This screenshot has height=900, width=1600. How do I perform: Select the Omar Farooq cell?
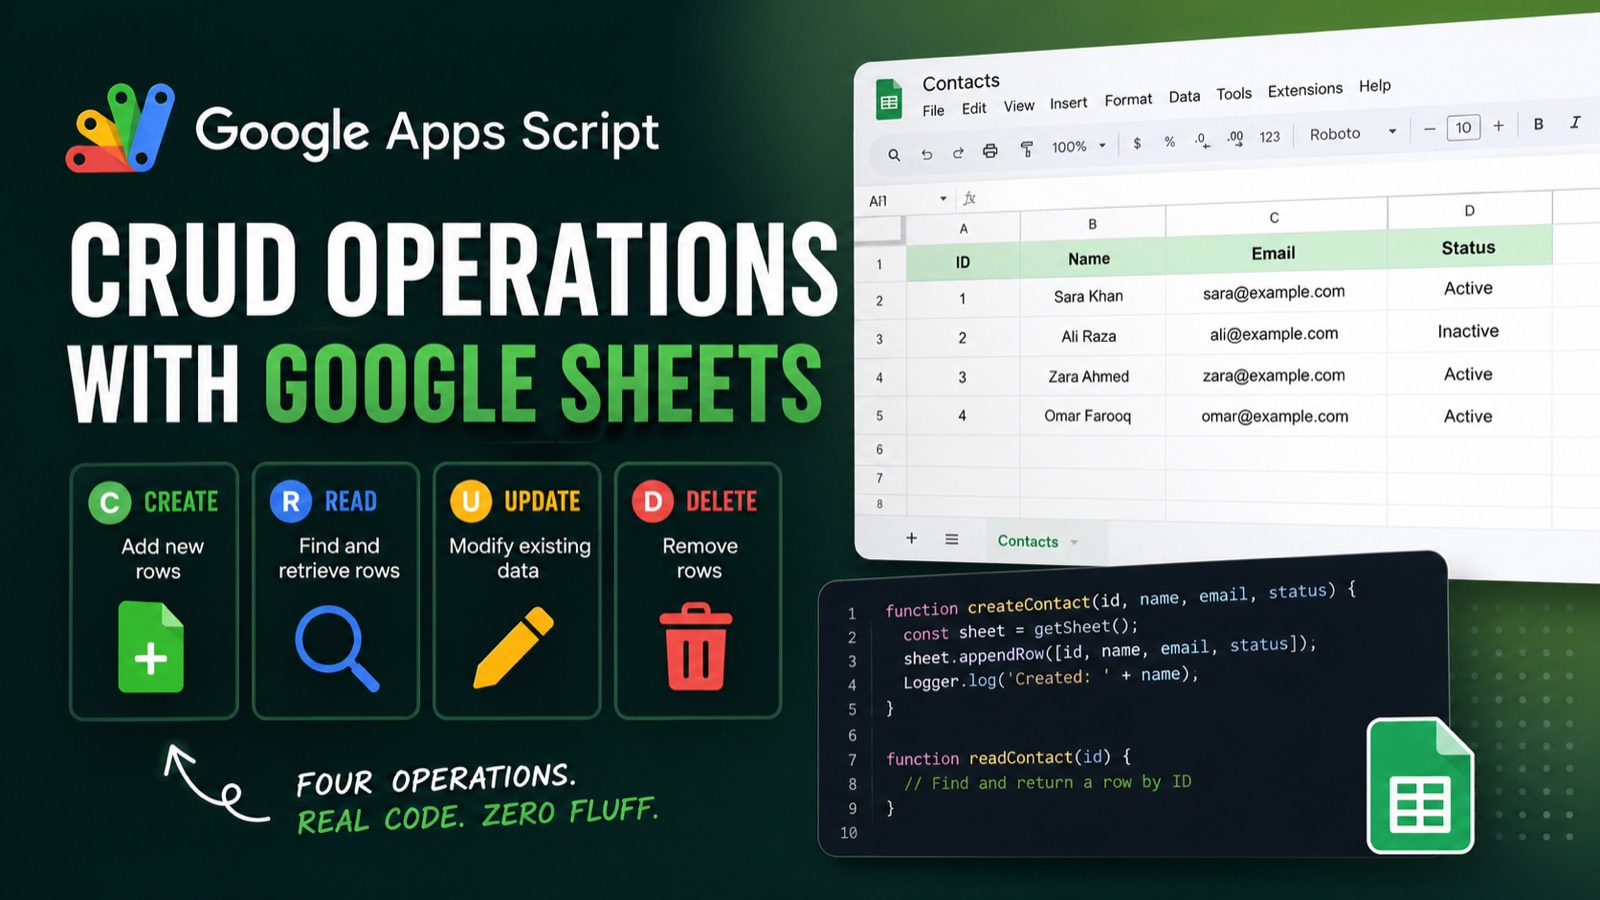[1093, 416]
